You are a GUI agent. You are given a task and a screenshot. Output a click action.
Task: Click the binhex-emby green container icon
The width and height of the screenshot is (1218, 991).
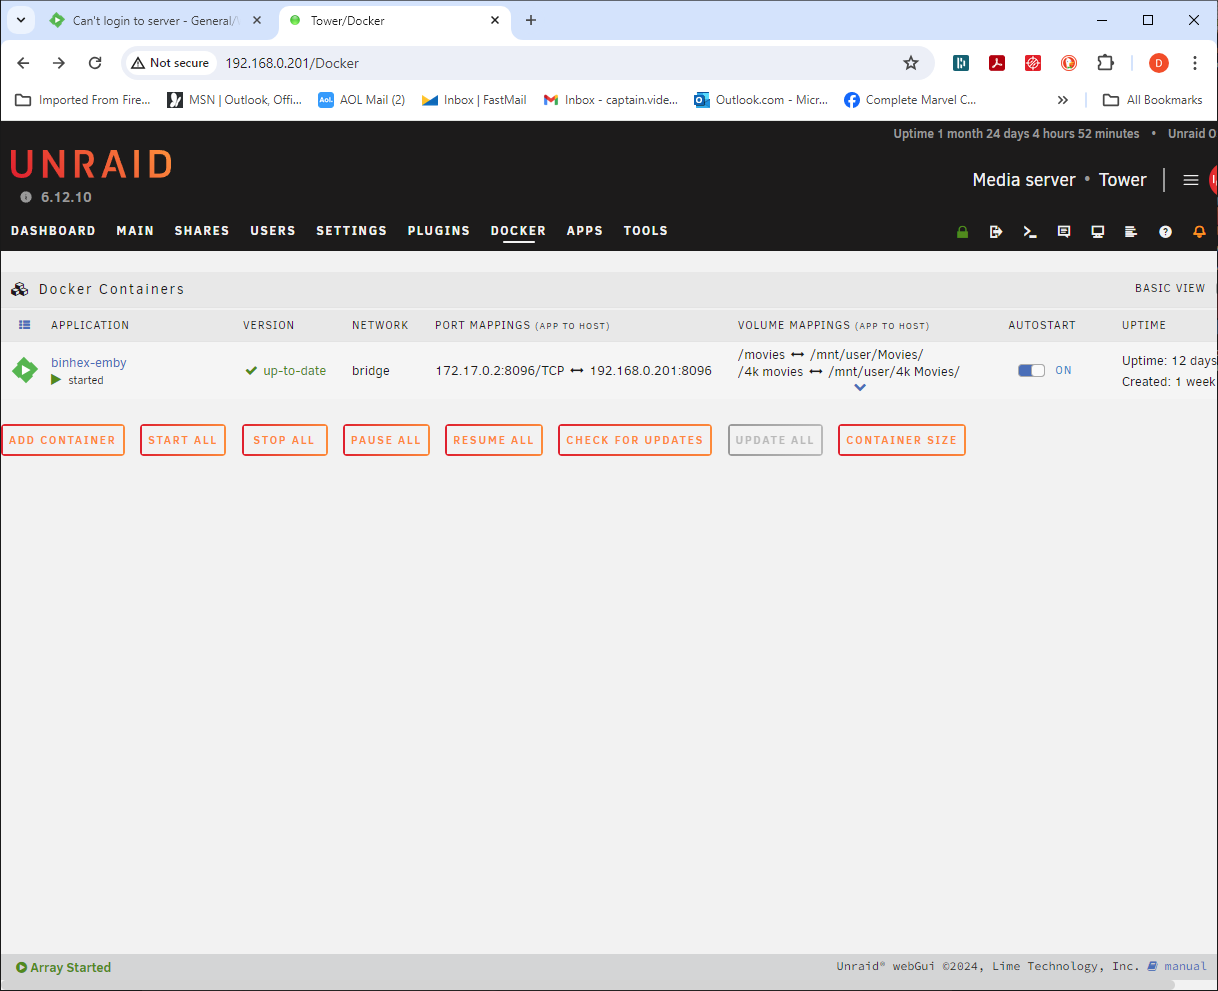point(25,370)
